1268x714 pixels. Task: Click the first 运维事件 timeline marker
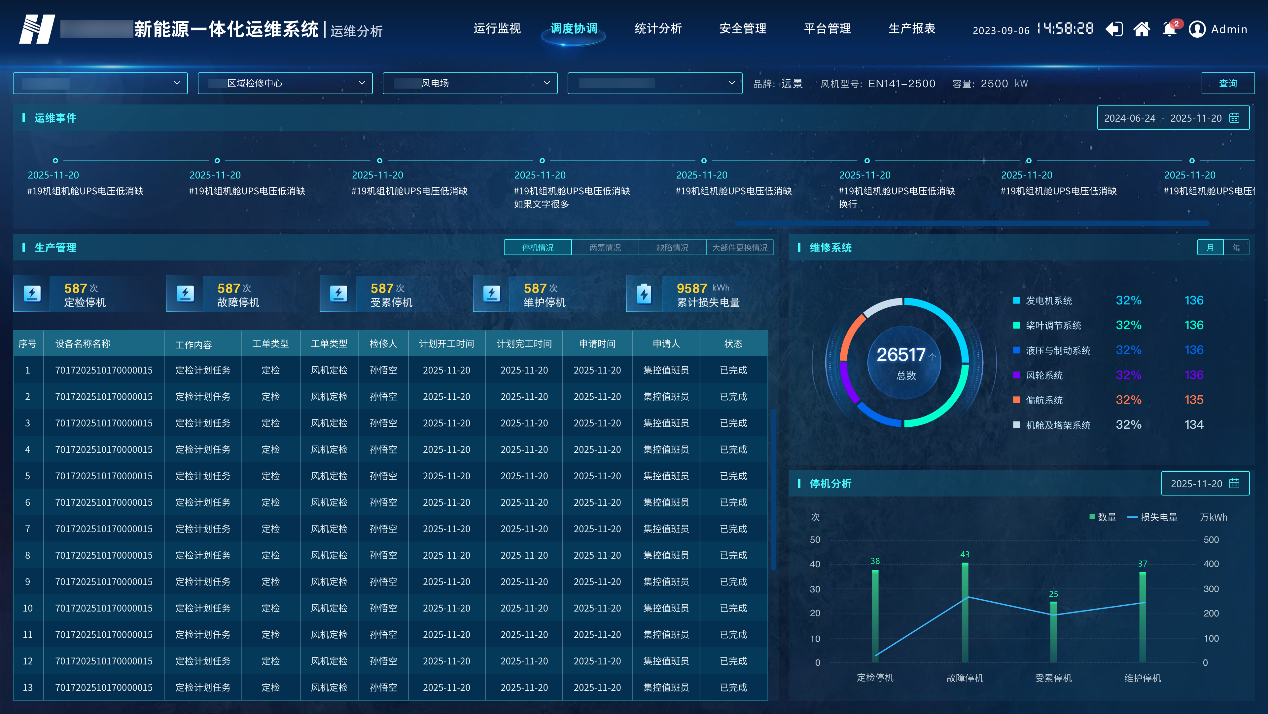[x=55, y=160]
